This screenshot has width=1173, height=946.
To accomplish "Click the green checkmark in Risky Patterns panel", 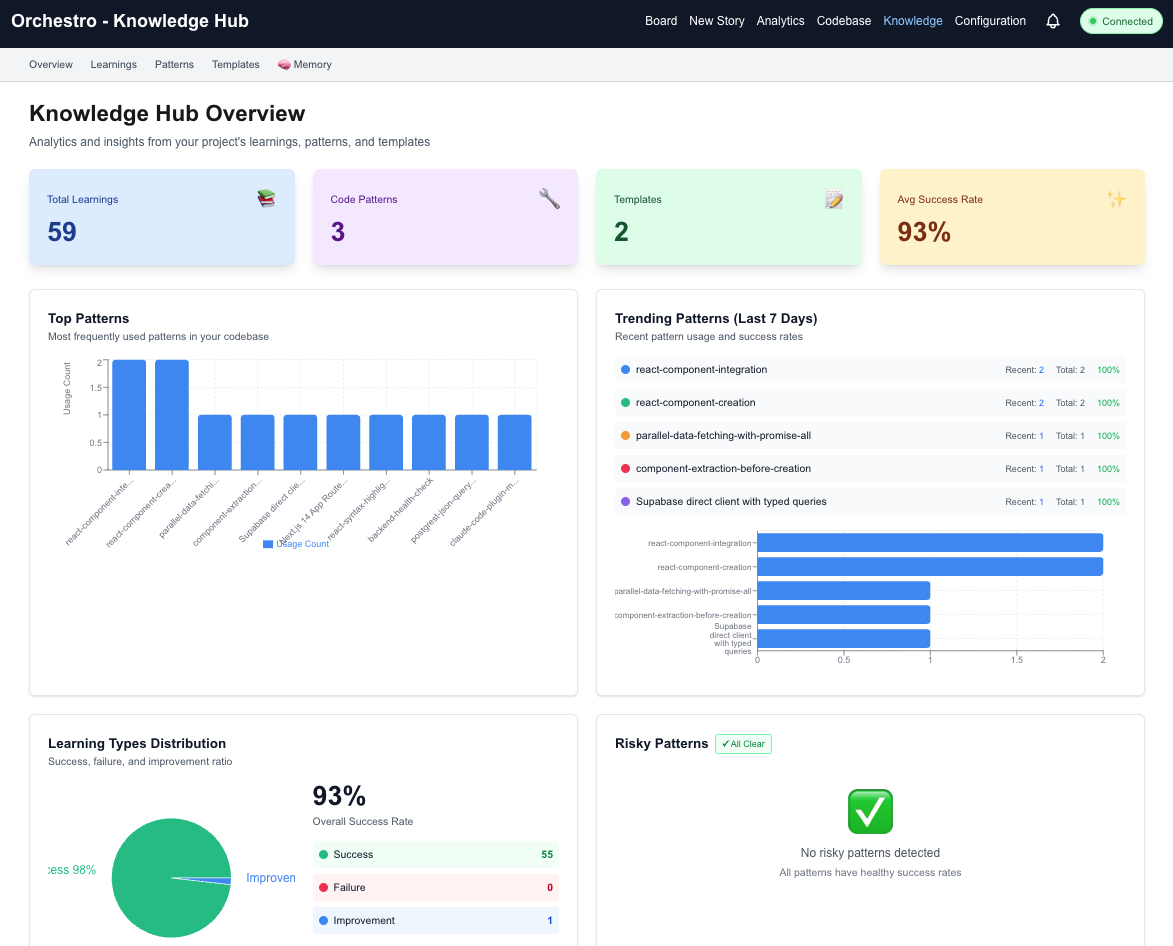I will tap(869, 811).
